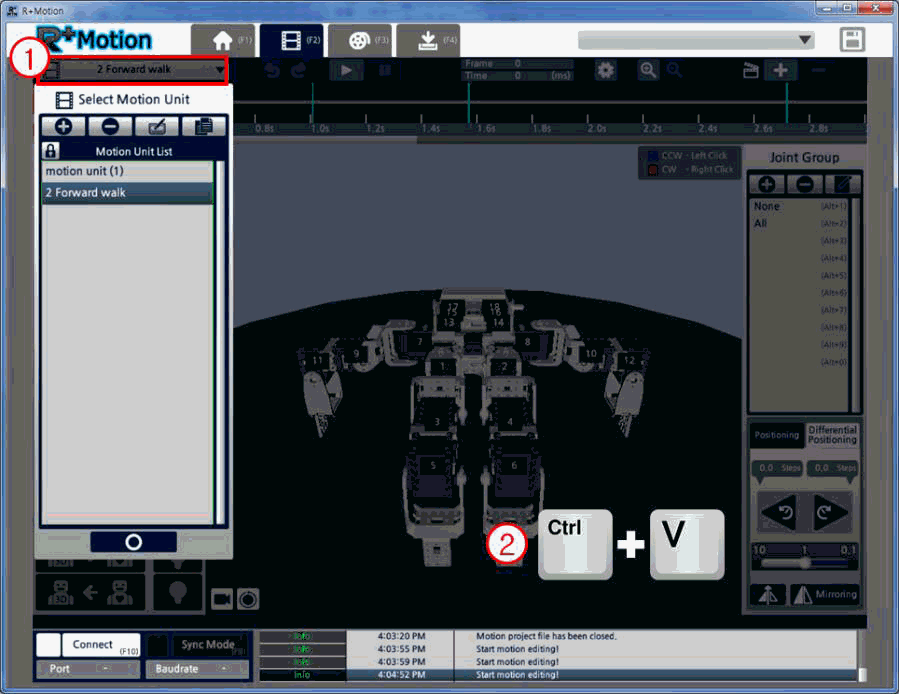Delete joint group with minus icon

click(x=804, y=184)
